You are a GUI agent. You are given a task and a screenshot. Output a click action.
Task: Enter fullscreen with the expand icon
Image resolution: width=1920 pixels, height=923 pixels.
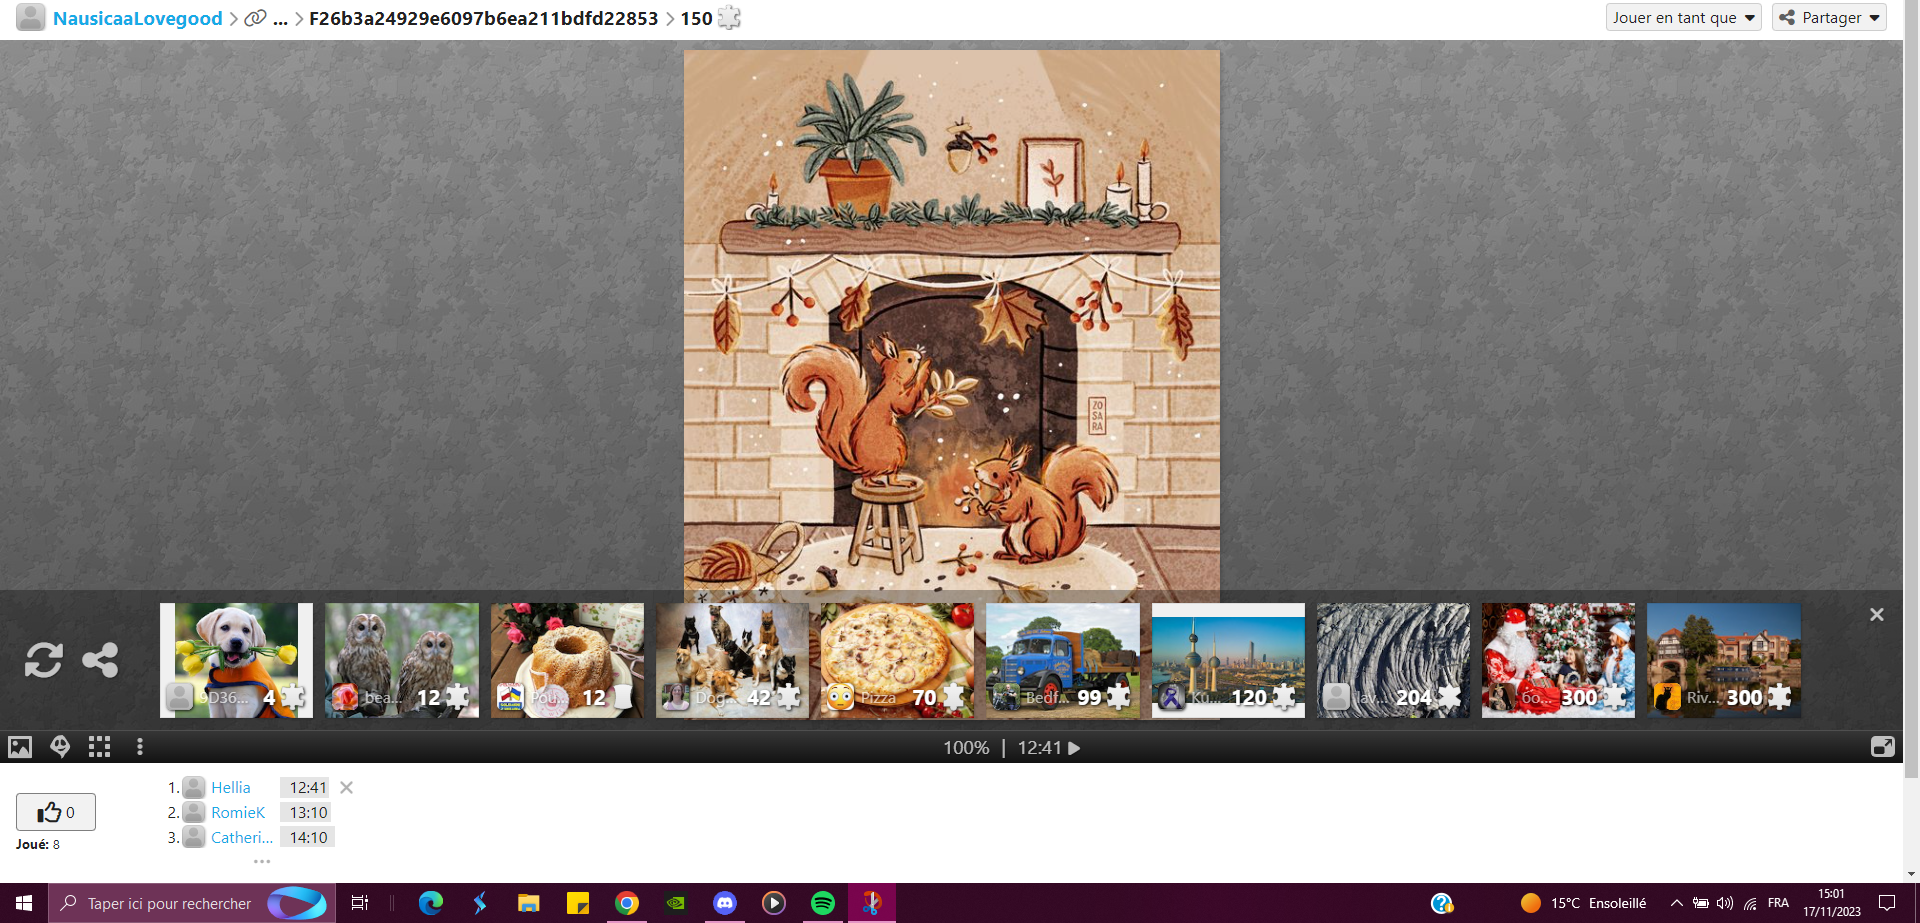coord(1882,747)
